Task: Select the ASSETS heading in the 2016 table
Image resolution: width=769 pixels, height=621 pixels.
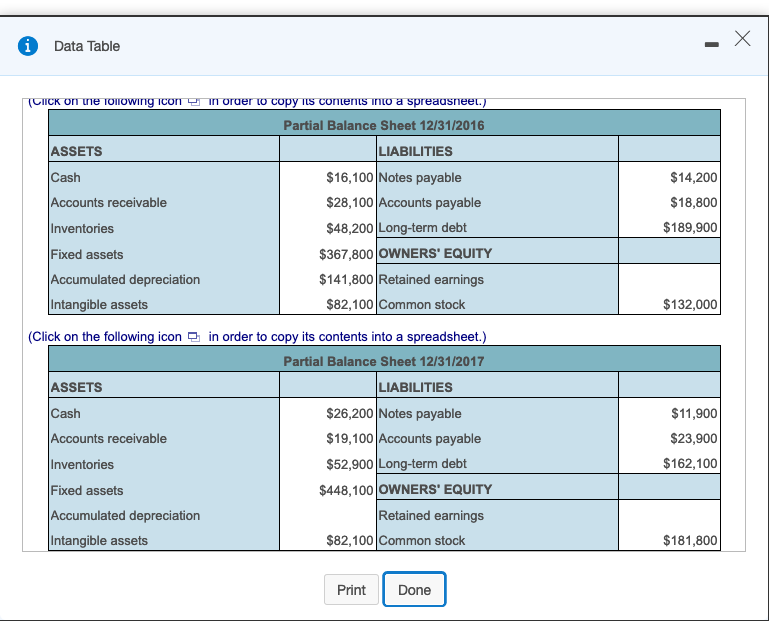Action: (77, 152)
